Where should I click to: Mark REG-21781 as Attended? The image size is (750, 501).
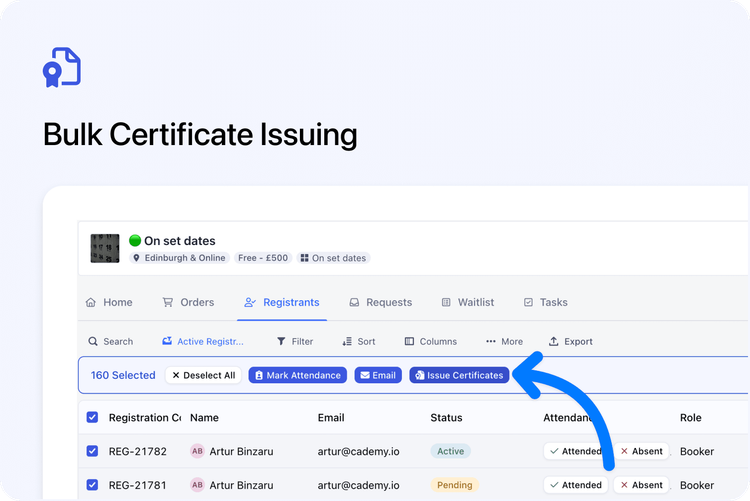575,485
